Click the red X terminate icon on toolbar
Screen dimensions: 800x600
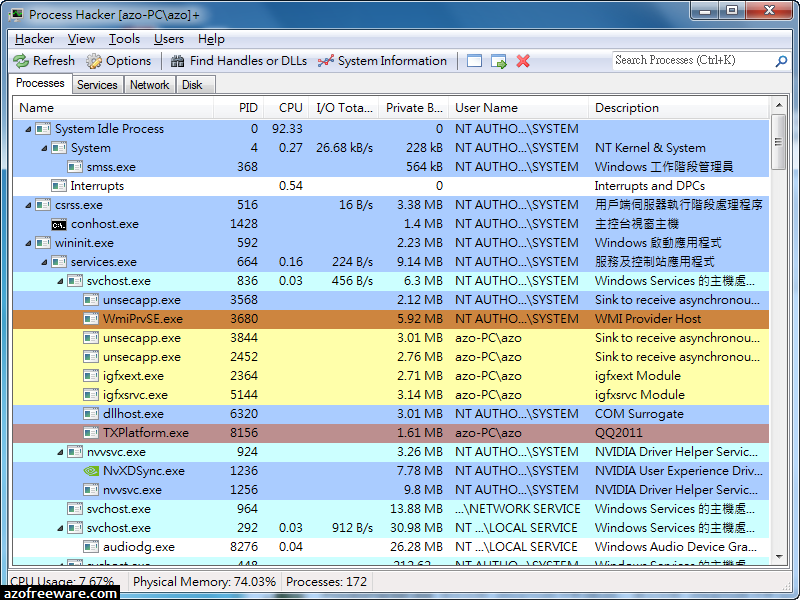pos(521,60)
